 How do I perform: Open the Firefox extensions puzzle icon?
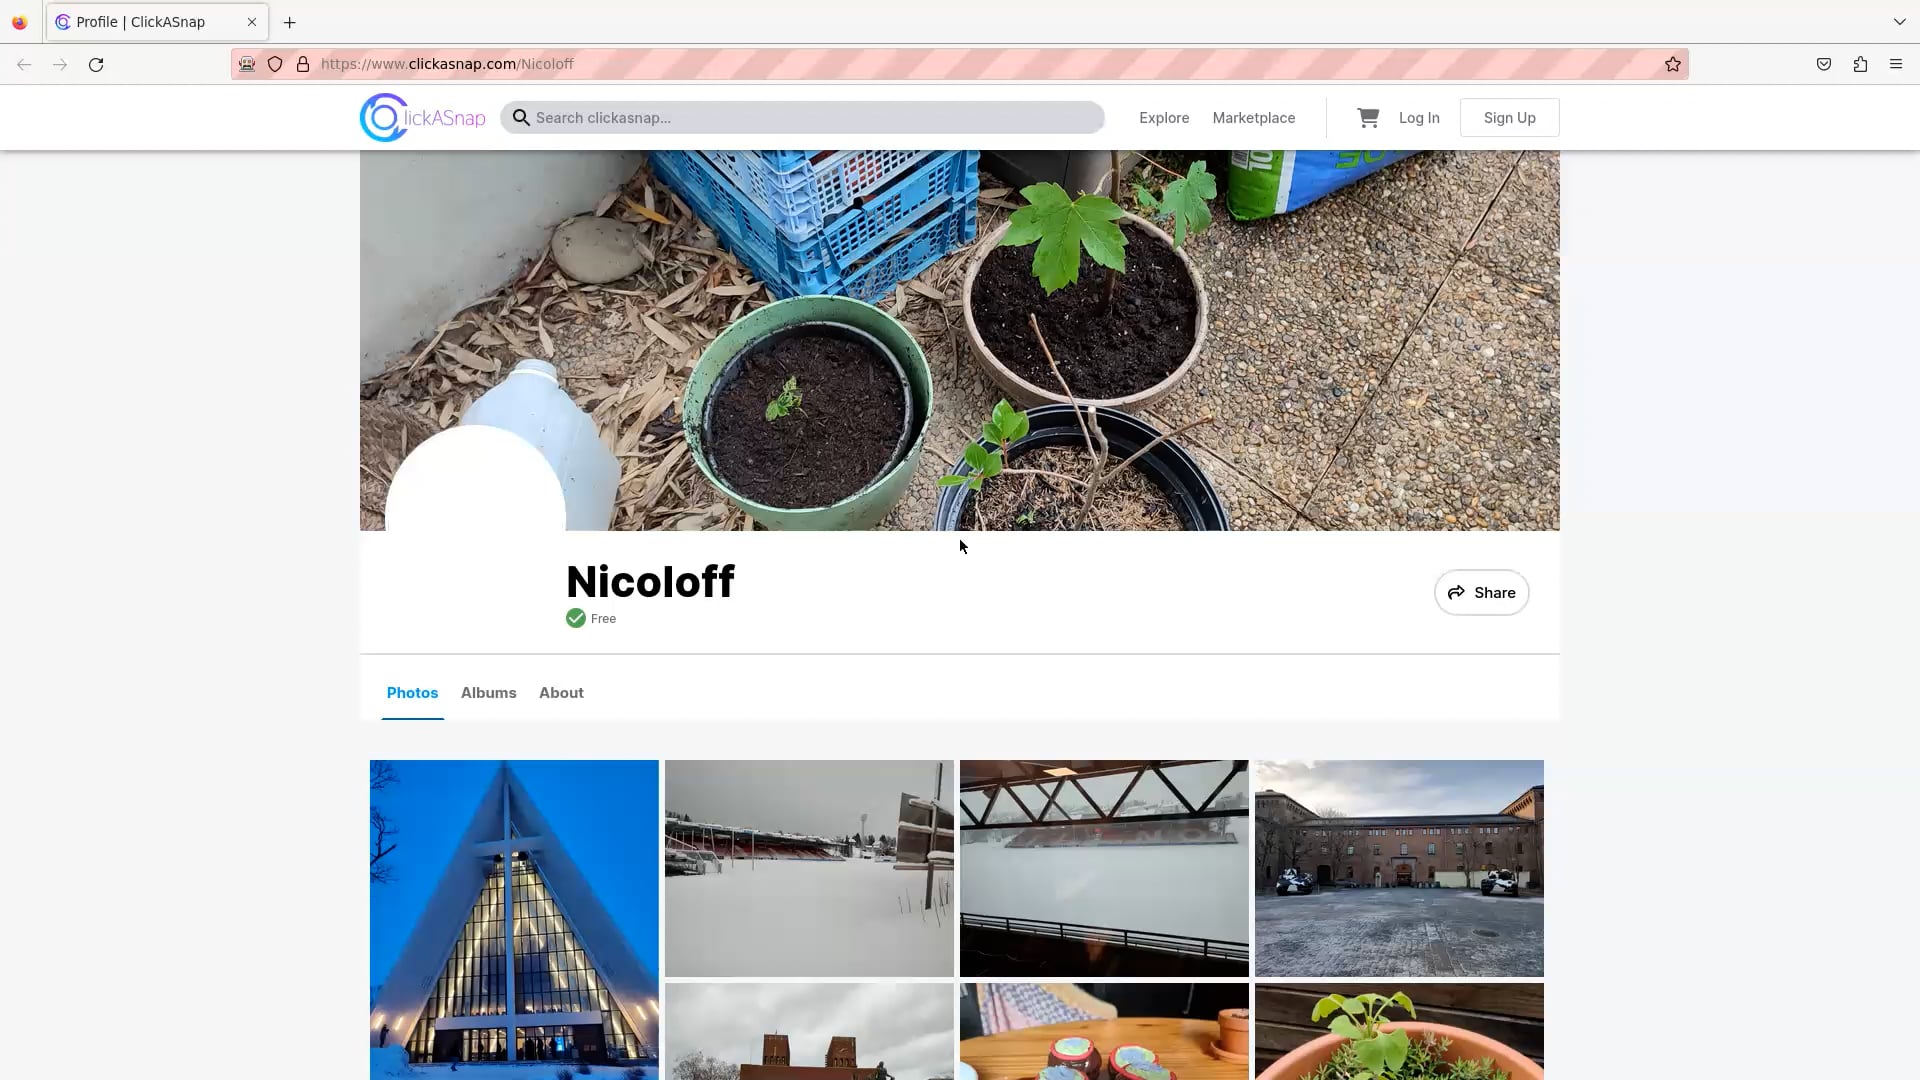pyautogui.click(x=1860, y=64)
